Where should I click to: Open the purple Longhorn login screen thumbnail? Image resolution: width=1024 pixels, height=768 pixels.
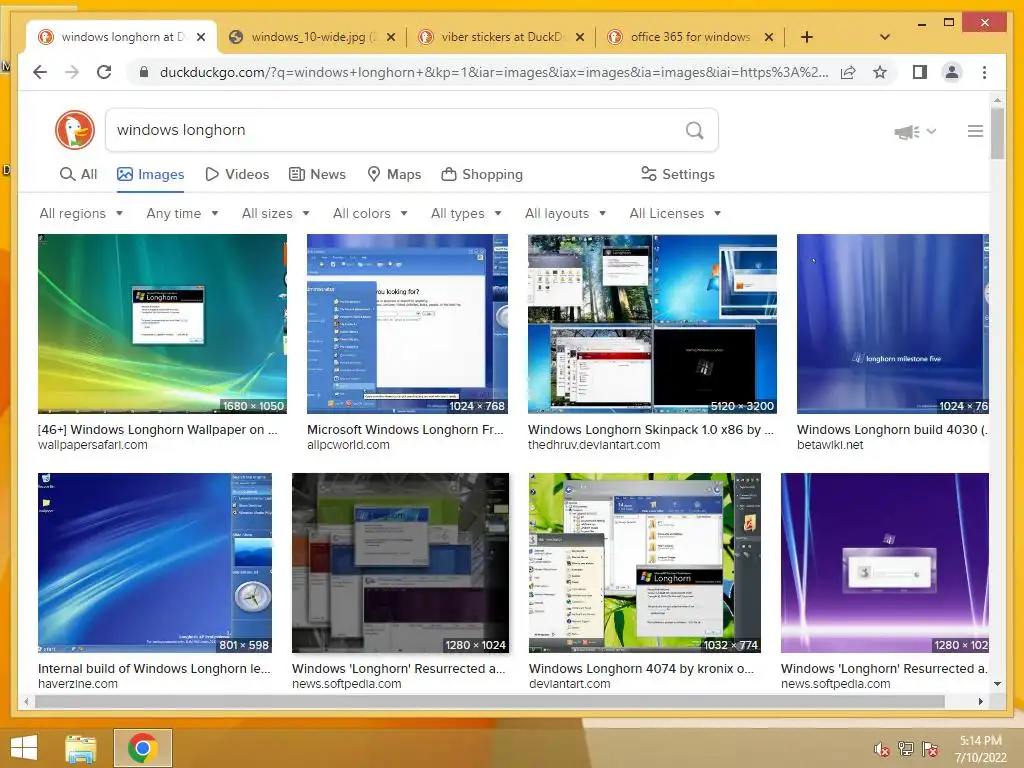coord(885,563)
